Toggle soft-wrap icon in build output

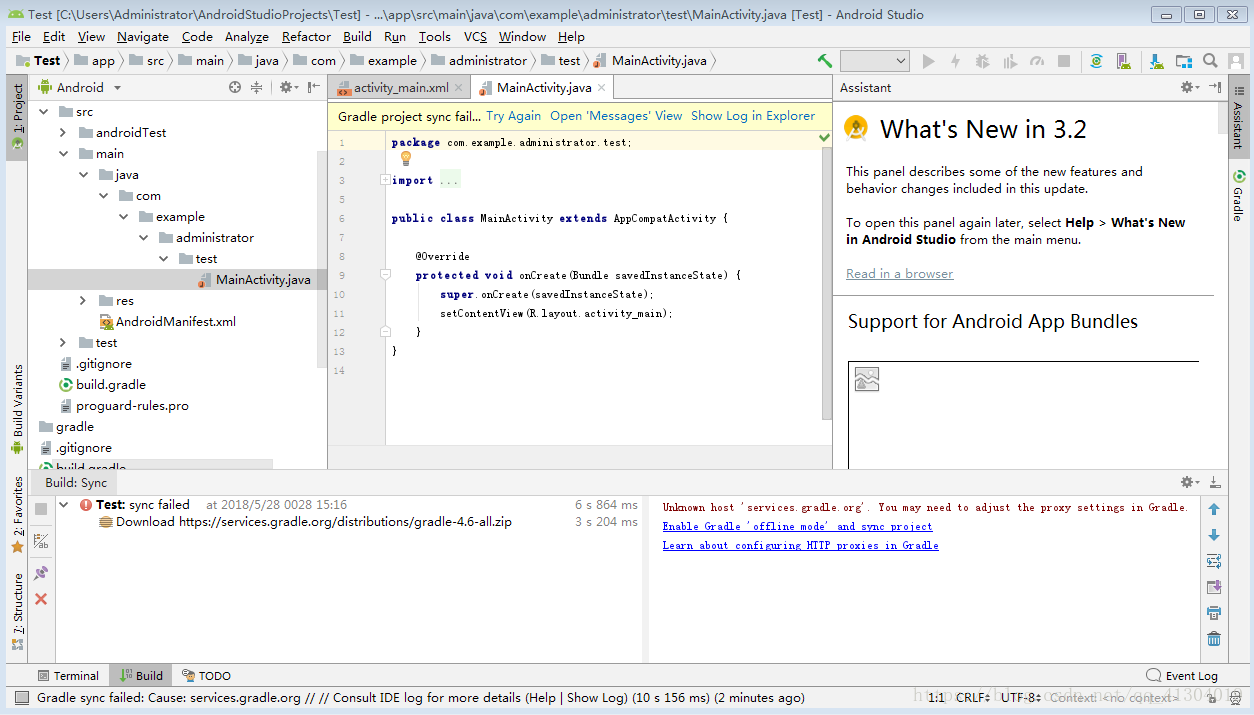tap(1214, 561)
